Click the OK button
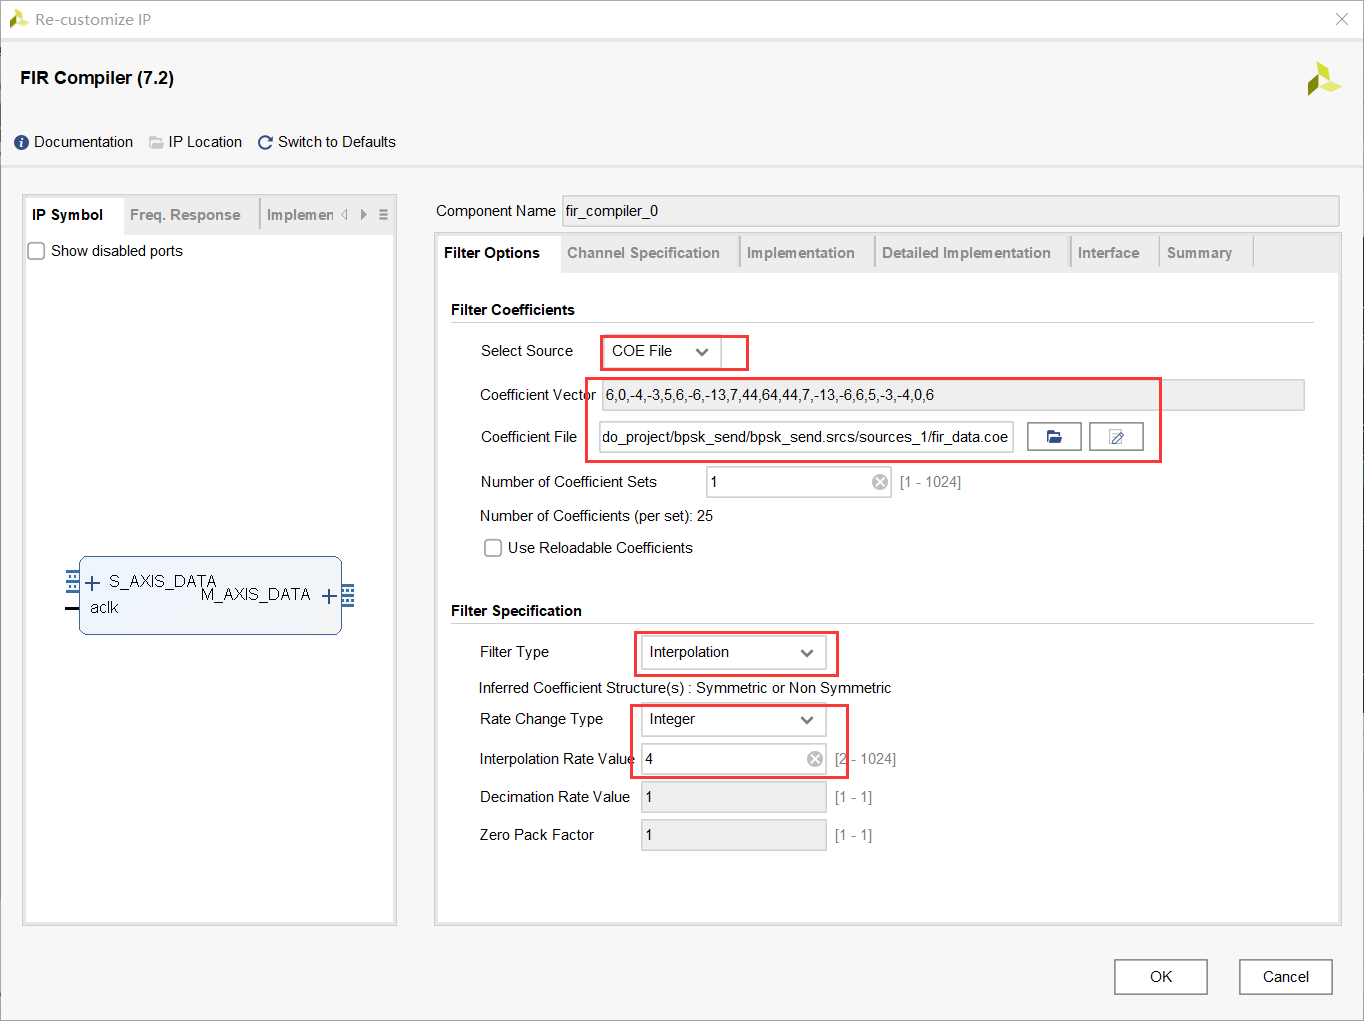The image size is (1364, 1021). [1160, 977]
